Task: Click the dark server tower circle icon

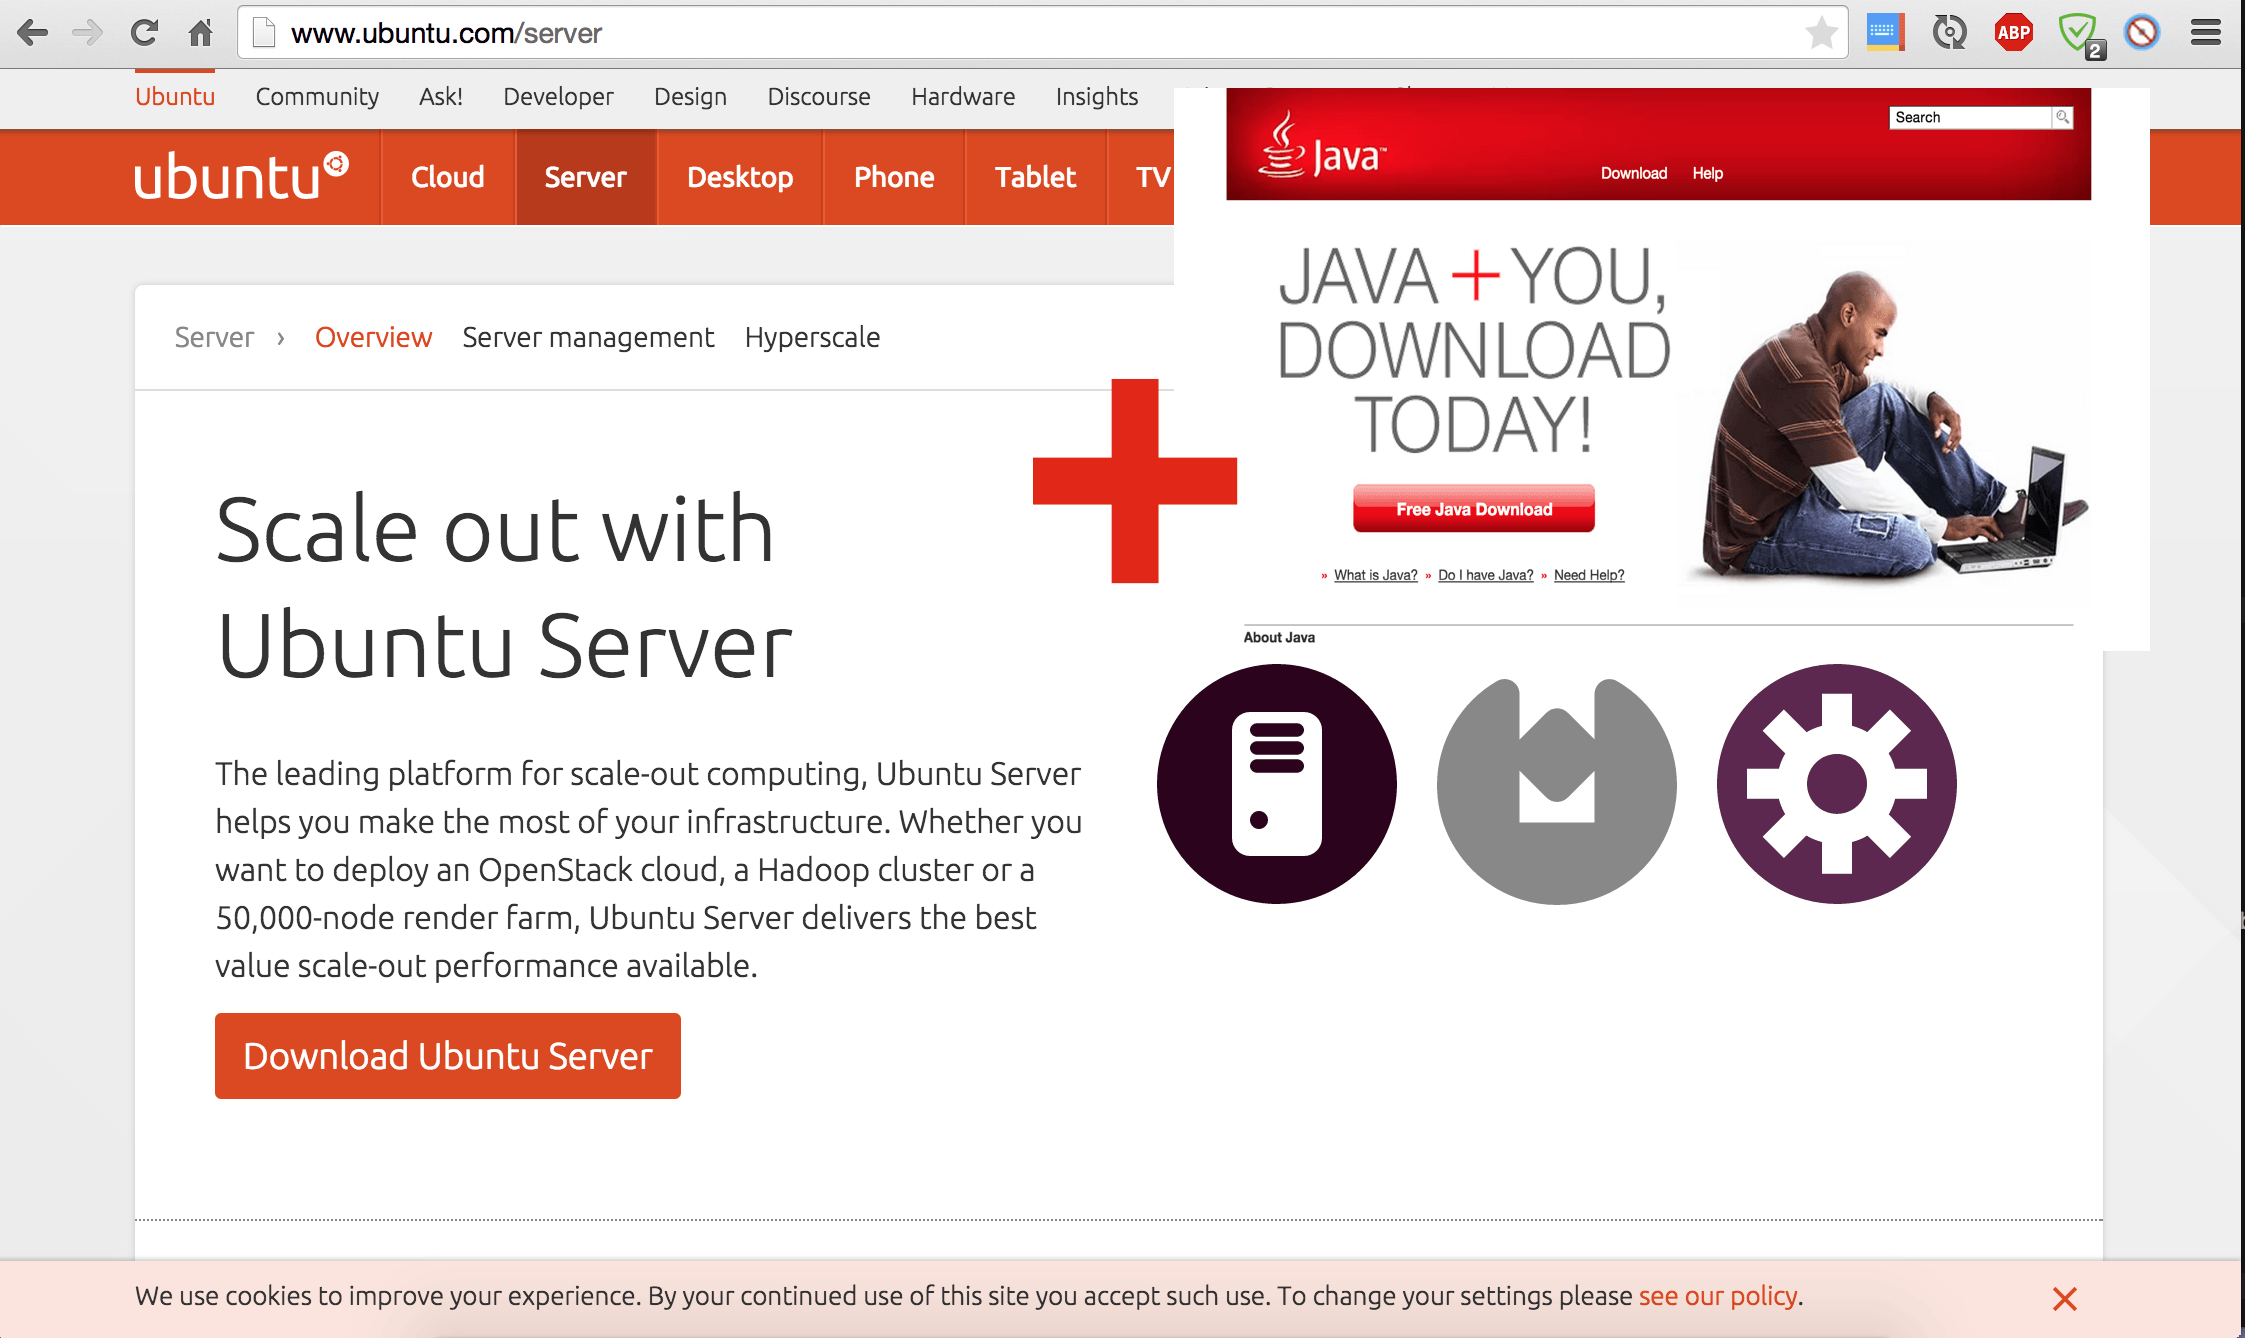Action: tap(1277, 784)
